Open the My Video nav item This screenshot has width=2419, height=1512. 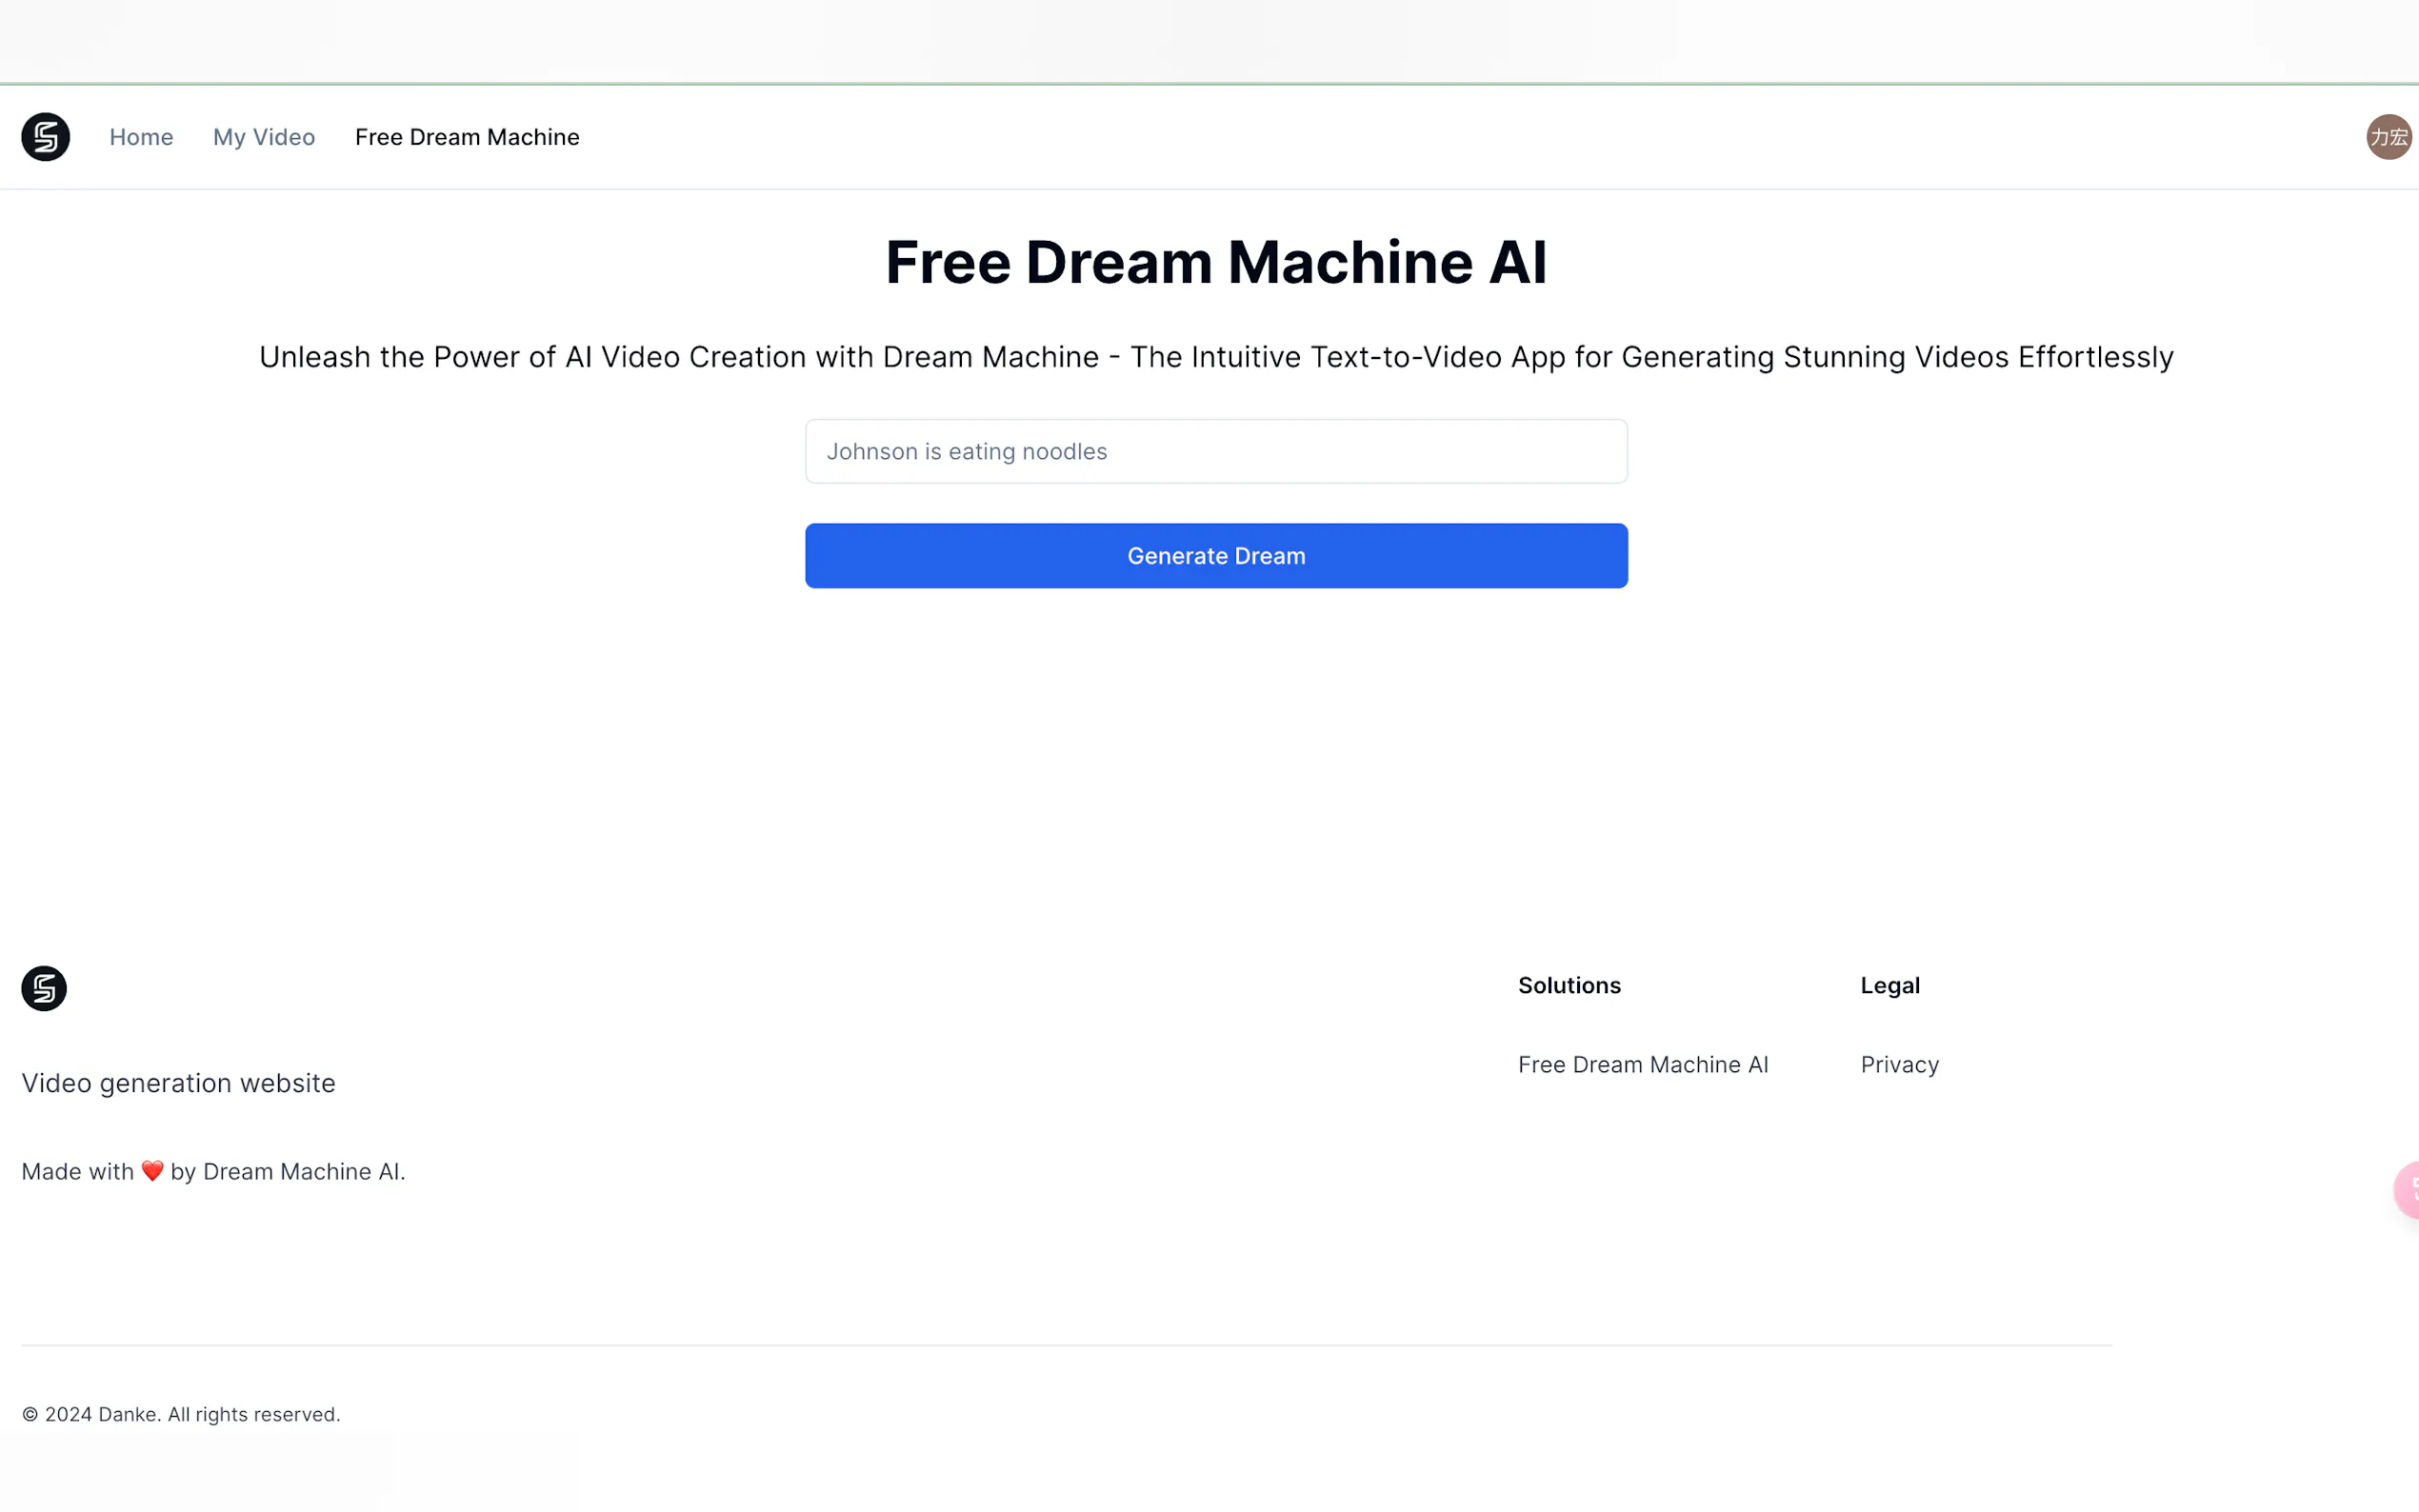(264, 137)
